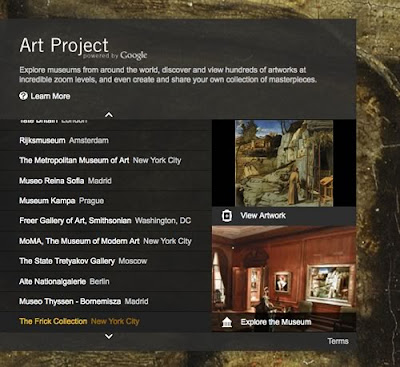Viewport: 400px width, 367px height.
Task: Select Alte Nationalgalerie Berlin
Action: pyautogui.click(x=105, y=281)
